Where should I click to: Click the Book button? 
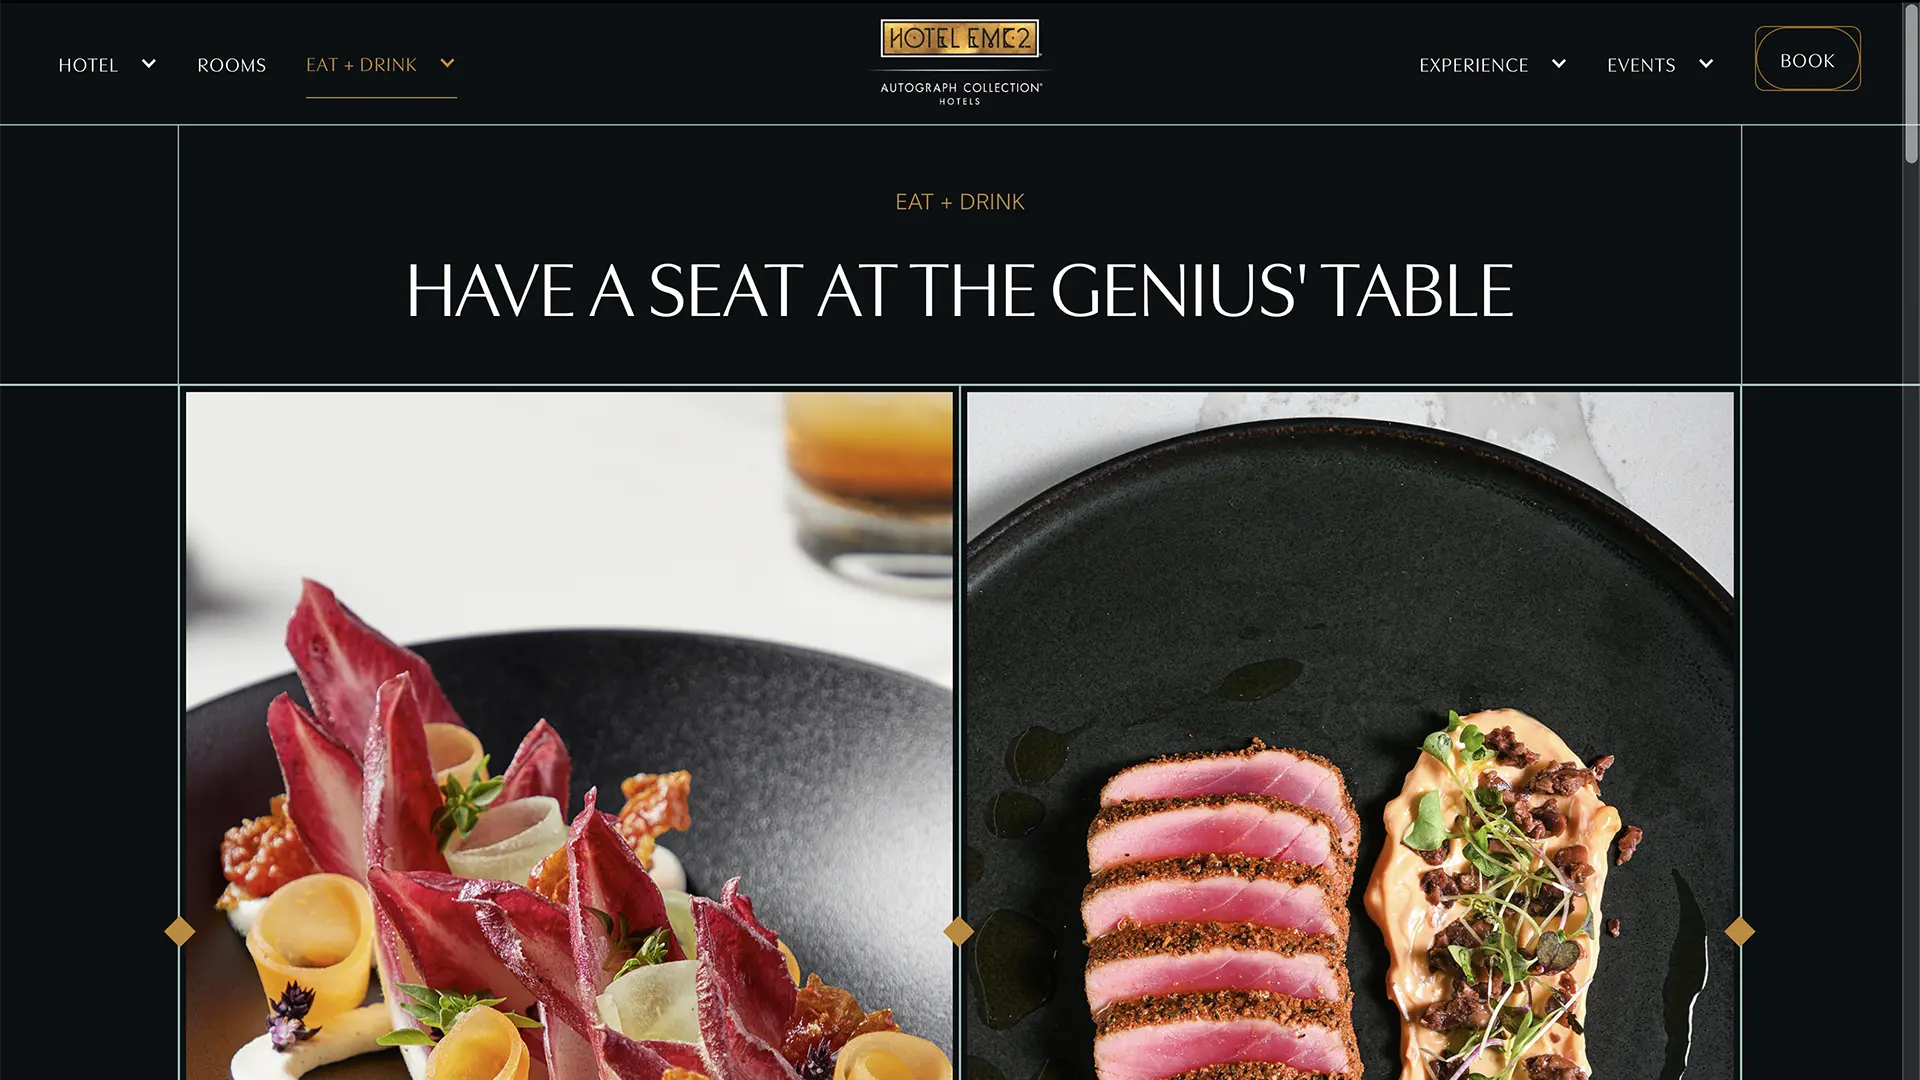(x=1808, y=59)
